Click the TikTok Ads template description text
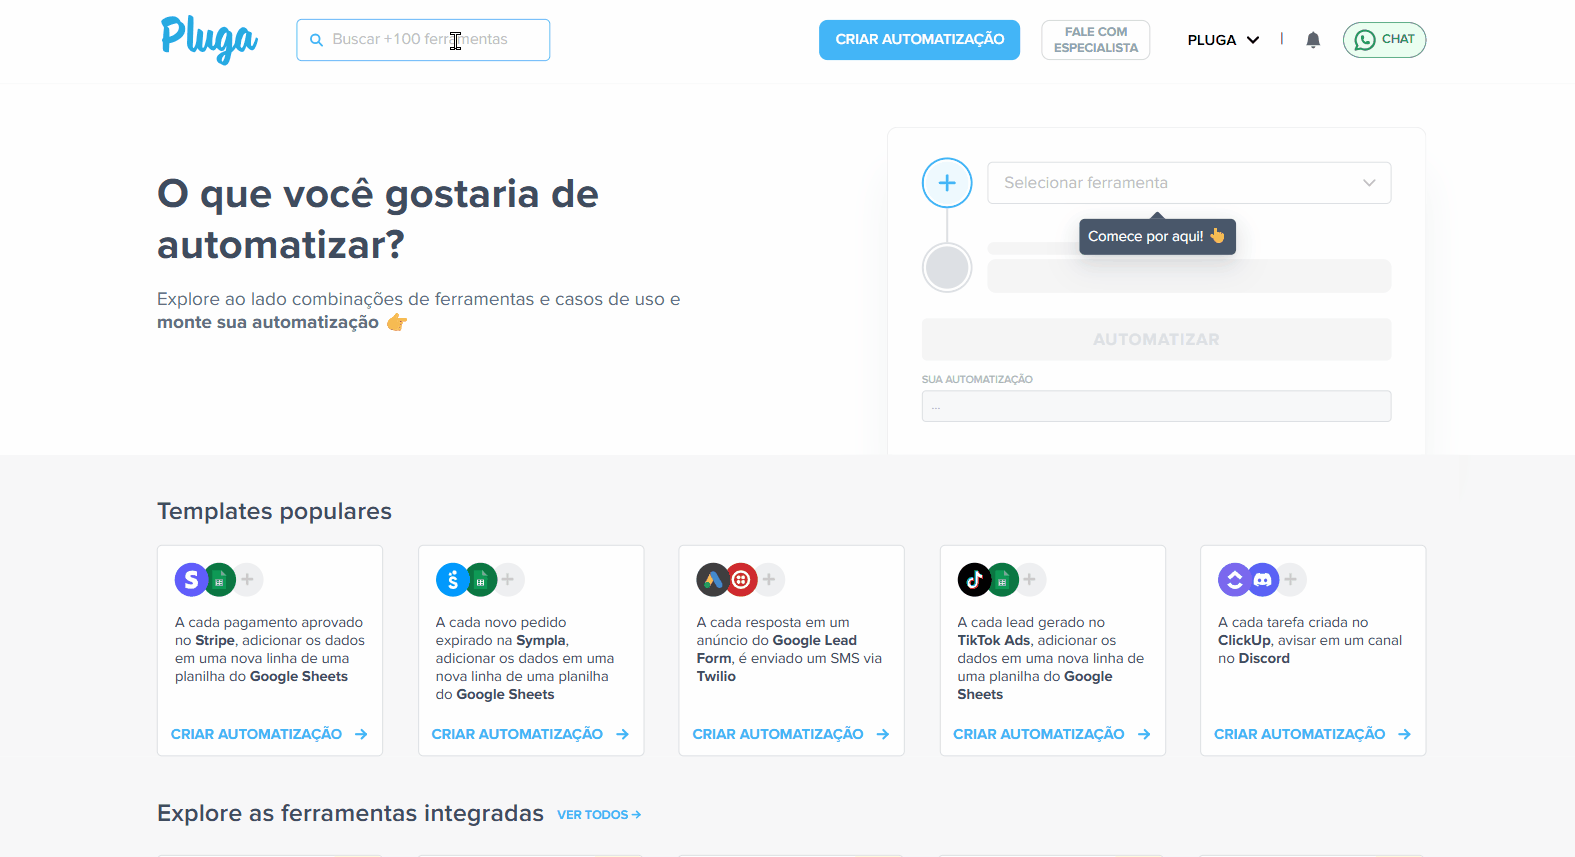Viewport: 1575px width, 857px height. click(1051, 659)
